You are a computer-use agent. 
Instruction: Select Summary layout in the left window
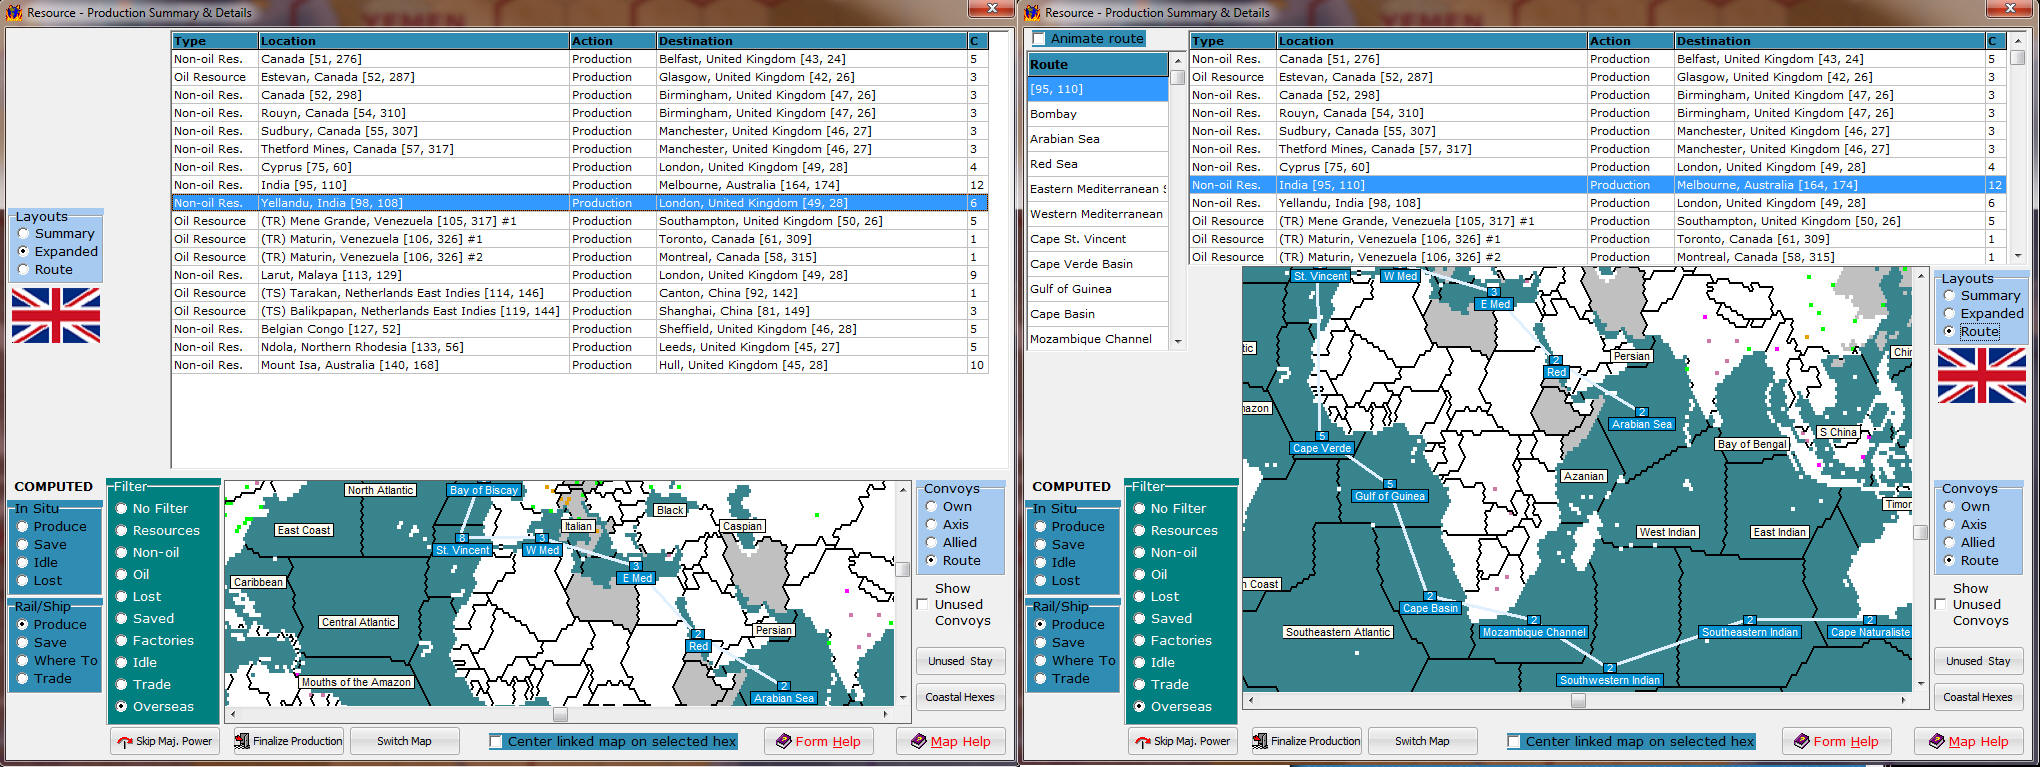23,234
